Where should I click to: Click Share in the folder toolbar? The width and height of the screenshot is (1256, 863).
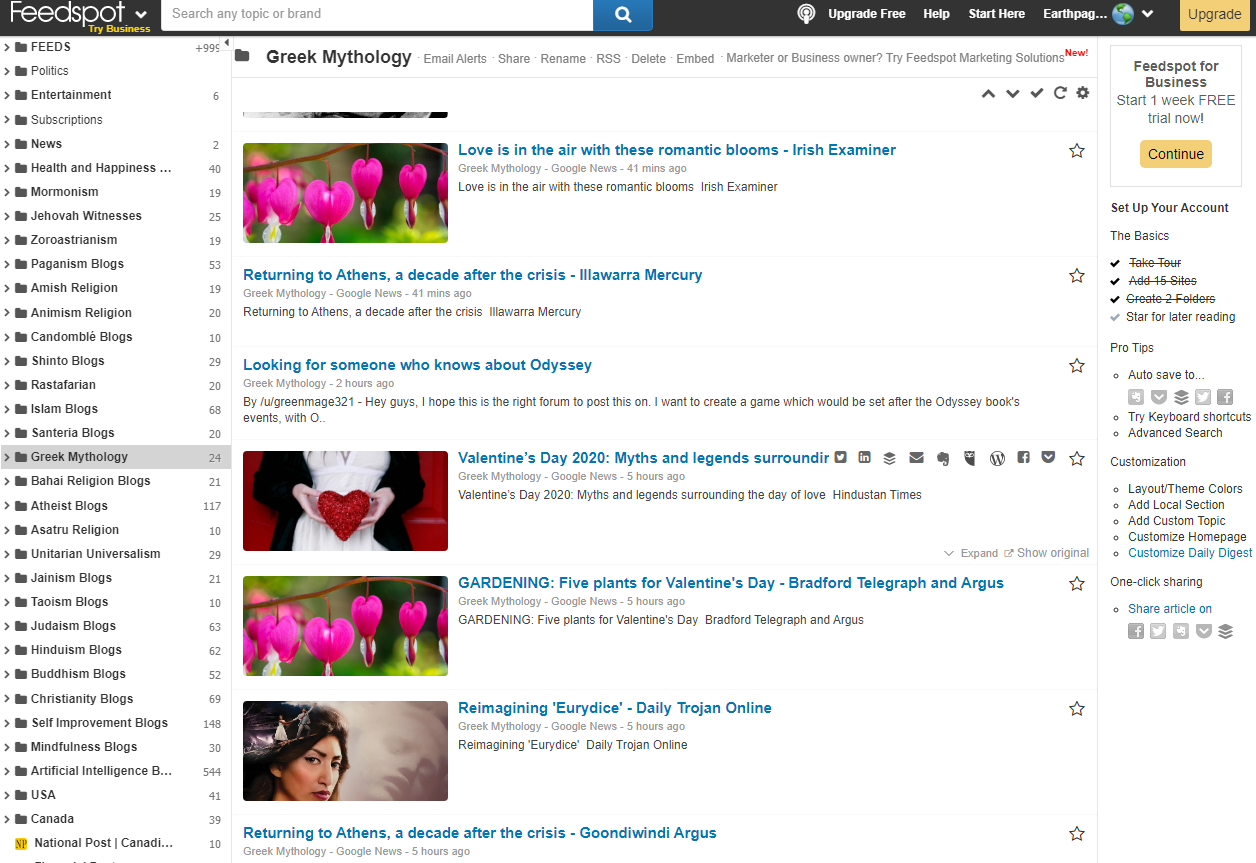(514, 59)
